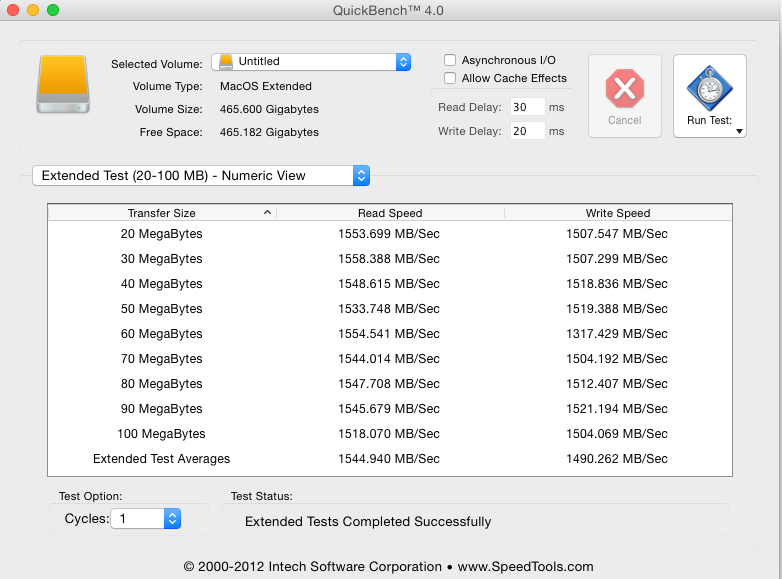The image size is (782, 579).
Task: Click the Volume Size value 465.600 Gigabytes
Action: (x=269, y=110)
